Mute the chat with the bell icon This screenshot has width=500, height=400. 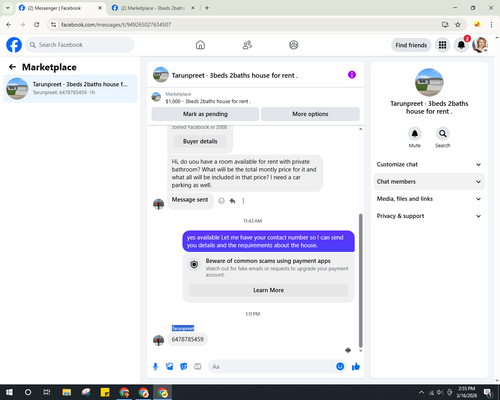[415, 134]
